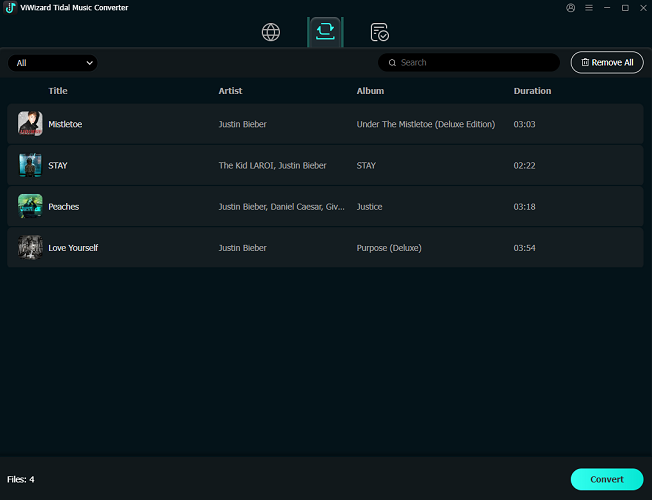
Task: Click the Title column header
Action: click(58, 91)
